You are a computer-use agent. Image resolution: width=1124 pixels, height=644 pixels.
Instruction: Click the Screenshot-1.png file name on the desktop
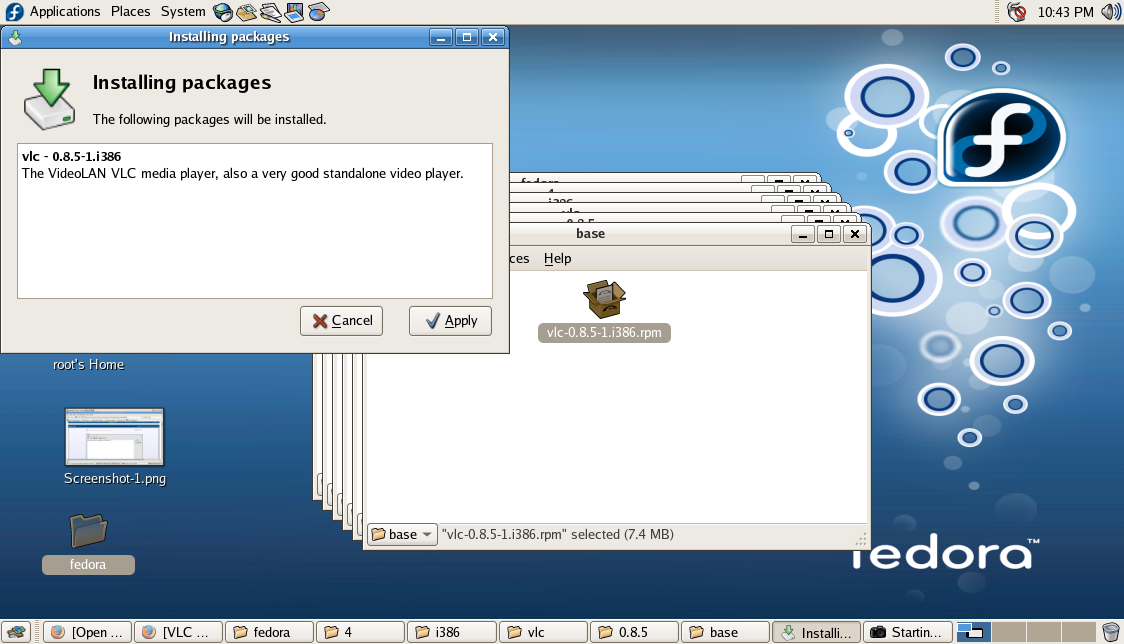click(x=115, y=478)
